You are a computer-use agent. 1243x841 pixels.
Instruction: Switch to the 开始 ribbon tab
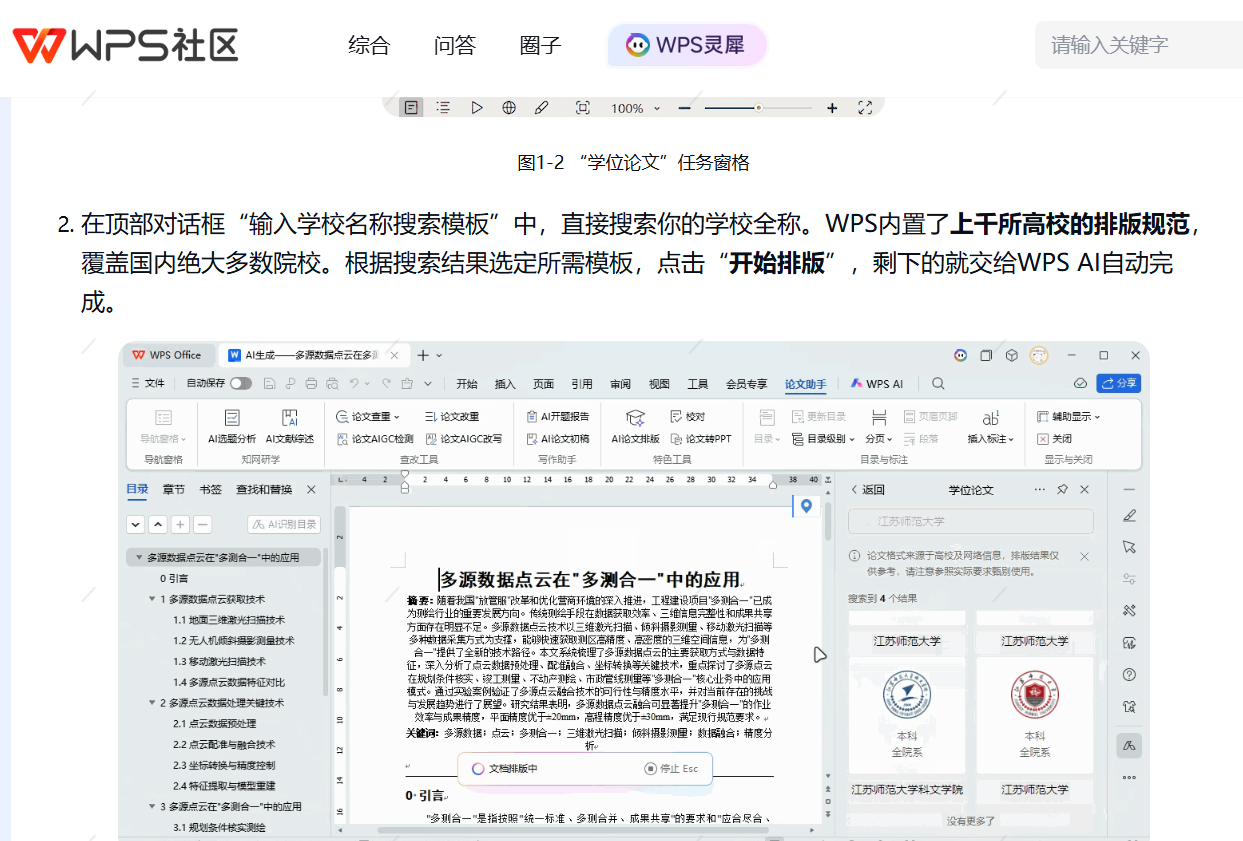[x=467, y=384]
